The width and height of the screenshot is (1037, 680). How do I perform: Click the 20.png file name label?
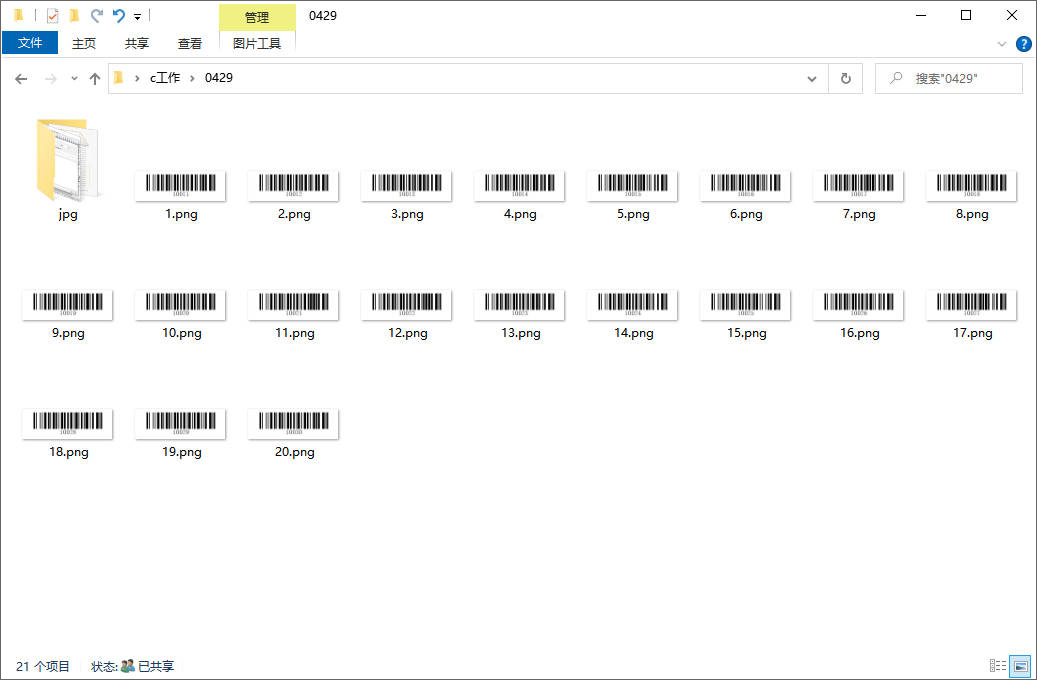[294, 452]
